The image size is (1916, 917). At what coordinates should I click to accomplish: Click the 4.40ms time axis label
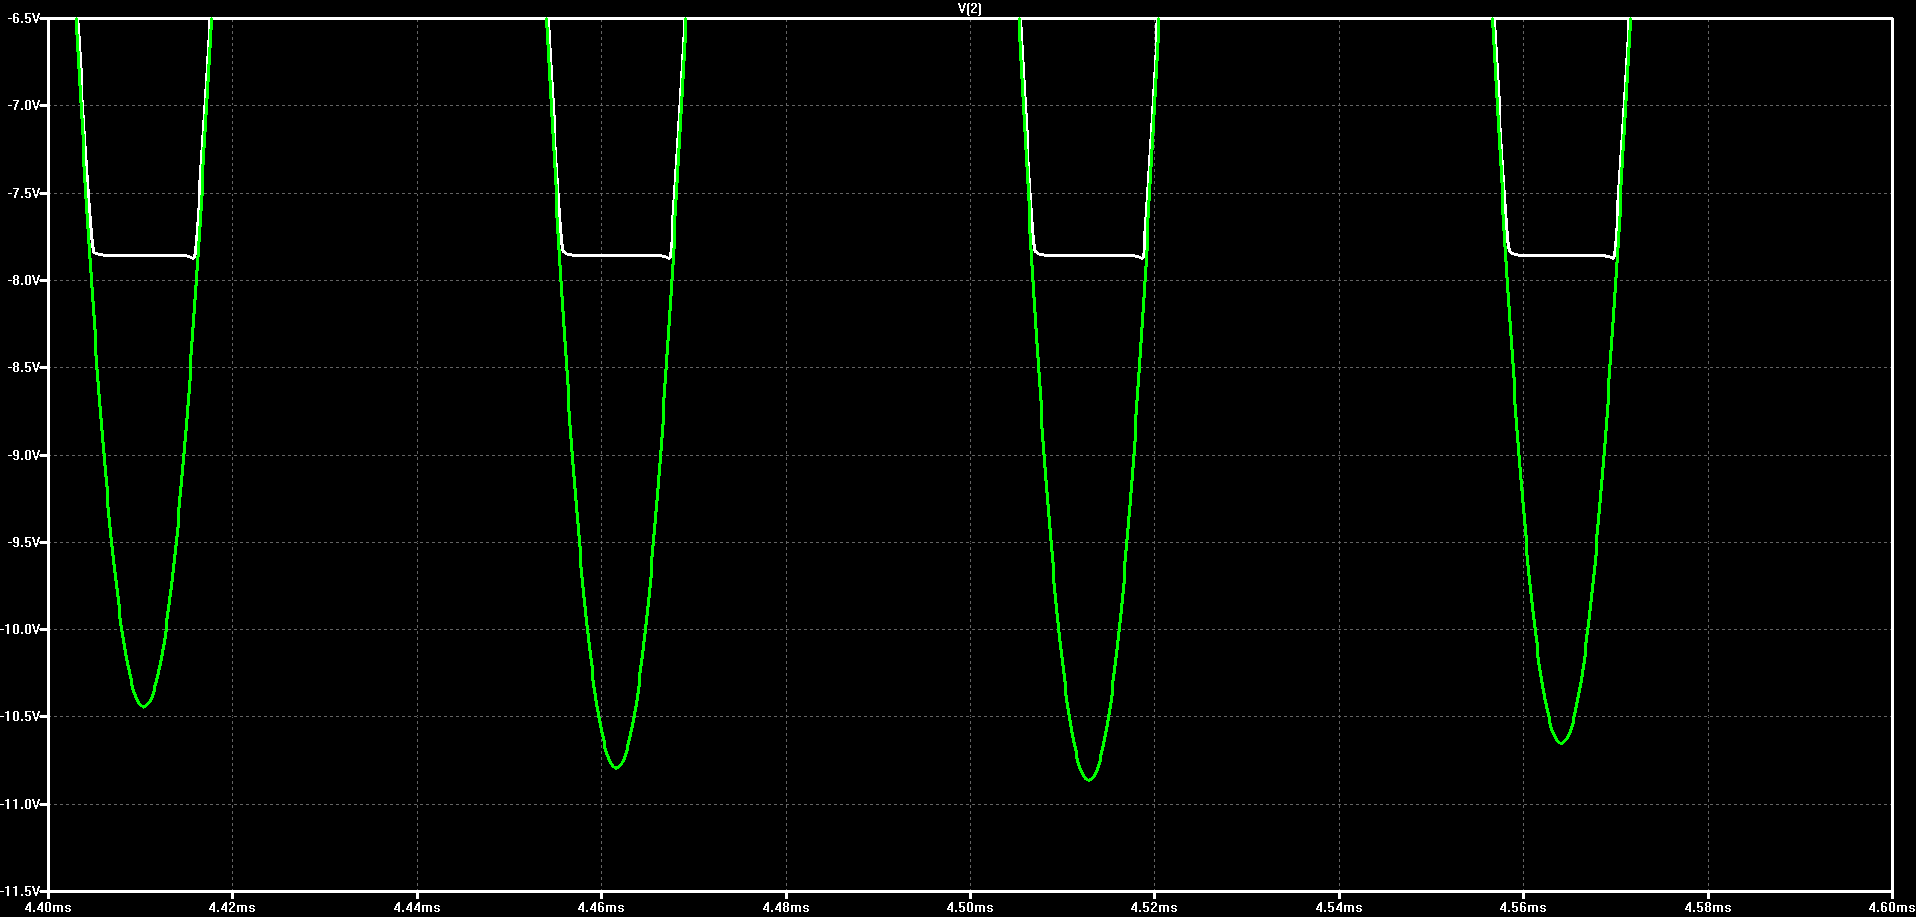coord(48,907)
